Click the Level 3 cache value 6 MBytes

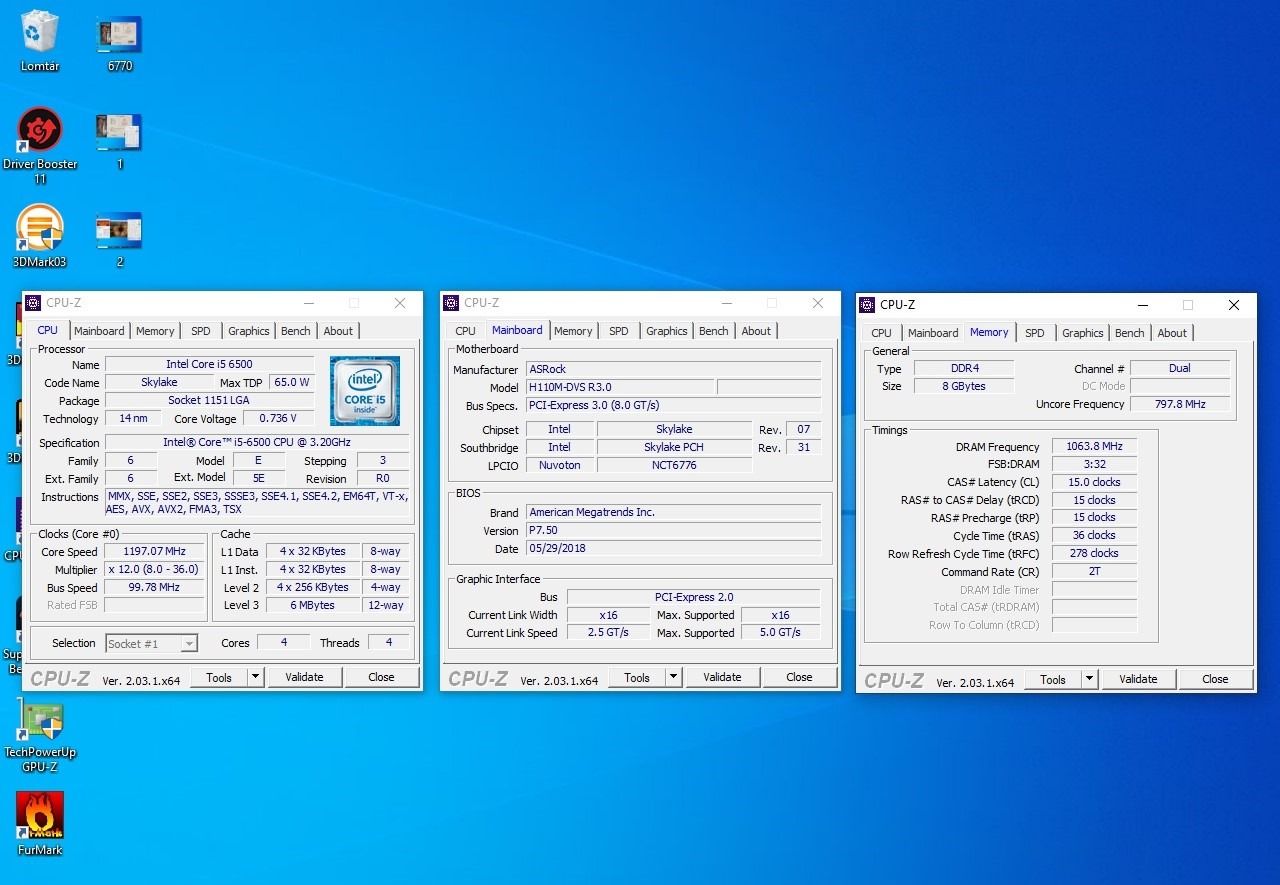click(313, 605)
